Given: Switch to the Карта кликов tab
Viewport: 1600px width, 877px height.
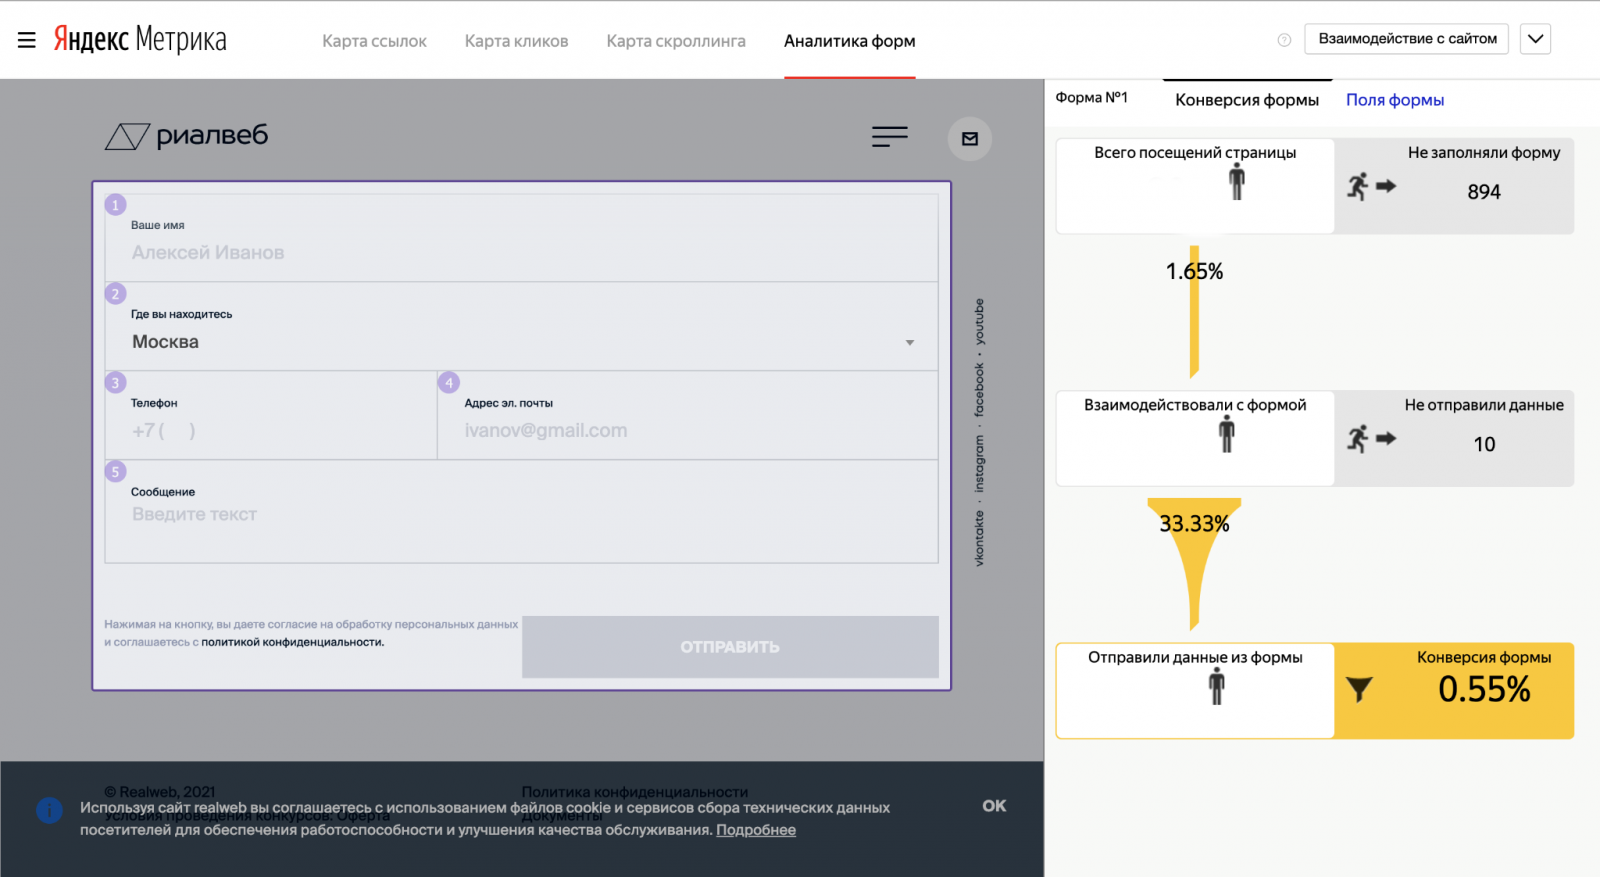Looking at the screenshot, I should tap(516, 41).
